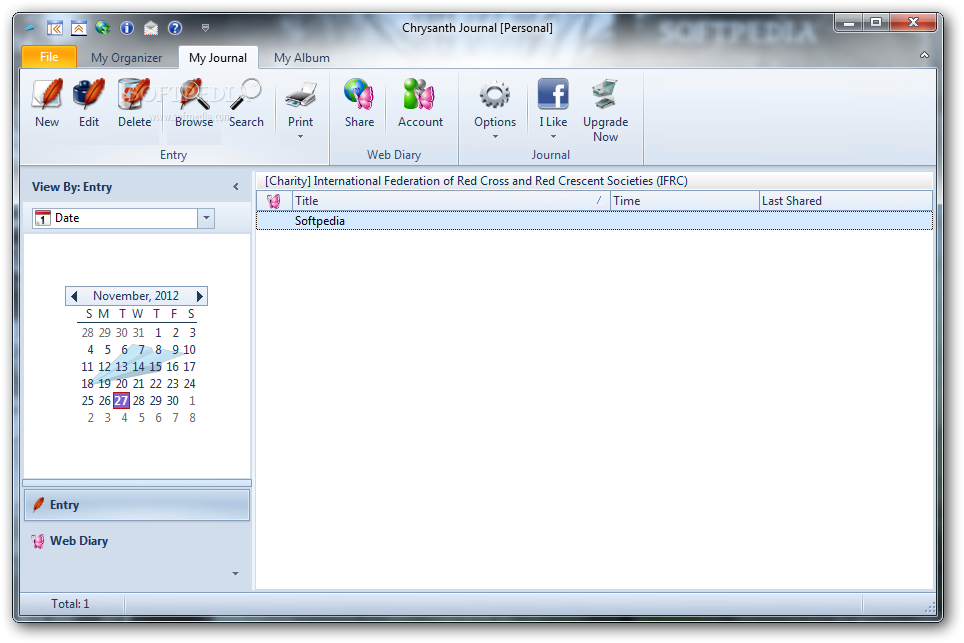
Task: Delete the selected entry
Action: 134,103
